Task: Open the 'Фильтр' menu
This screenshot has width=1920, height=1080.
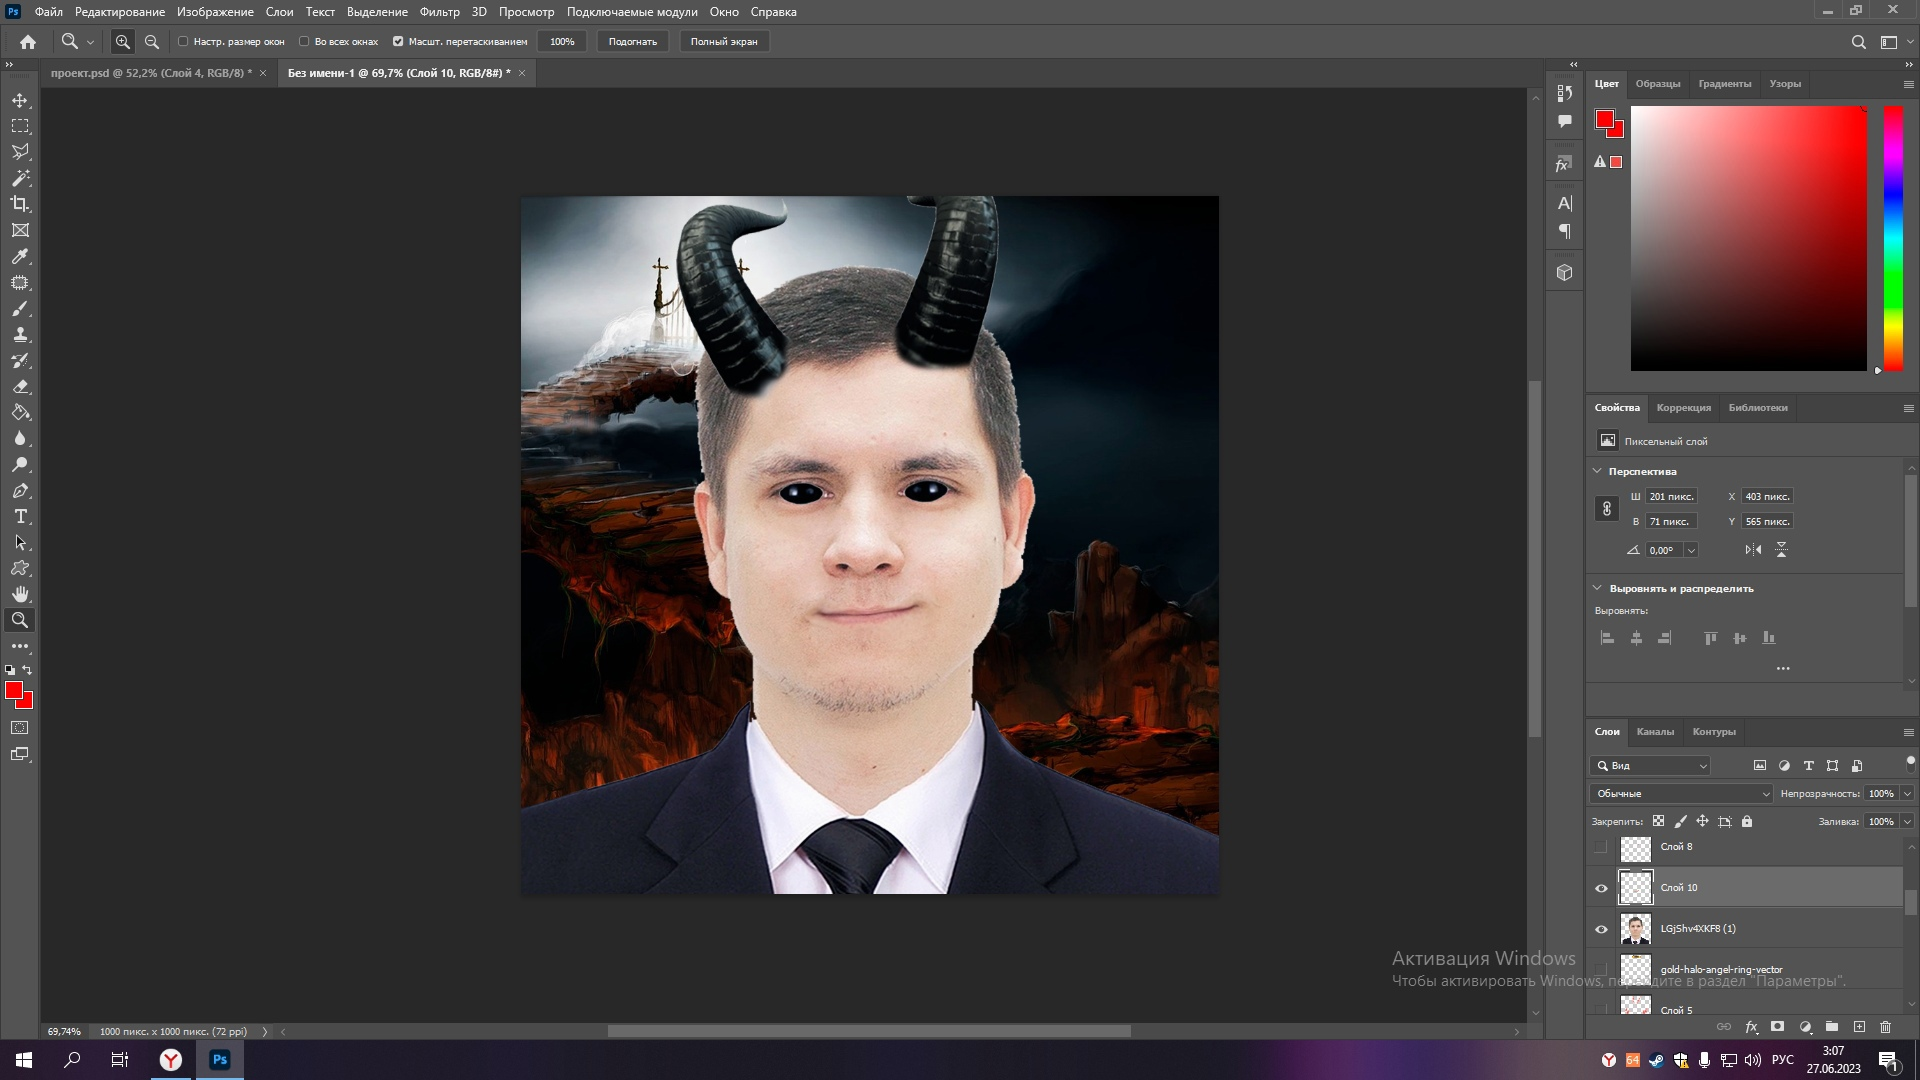Action: tap(440, 12)
